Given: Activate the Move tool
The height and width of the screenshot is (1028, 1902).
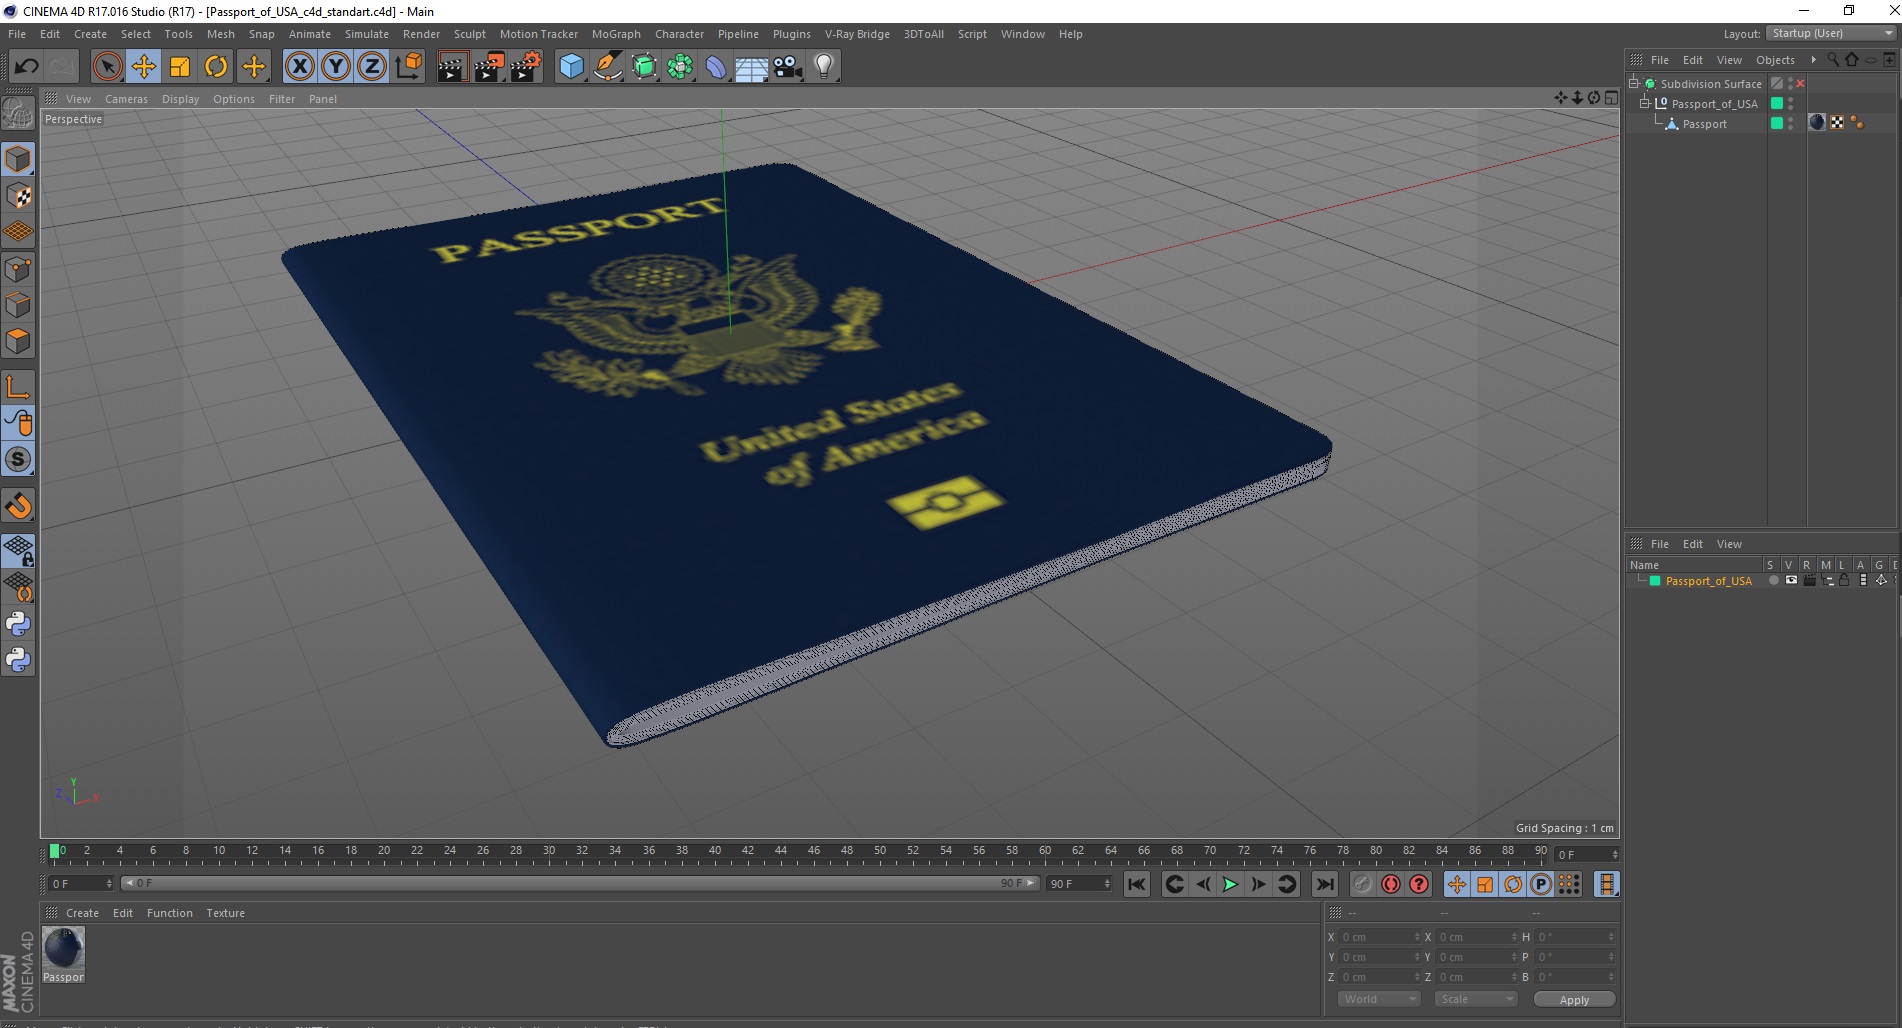Looking at the screenshot, I should [144, 67].
